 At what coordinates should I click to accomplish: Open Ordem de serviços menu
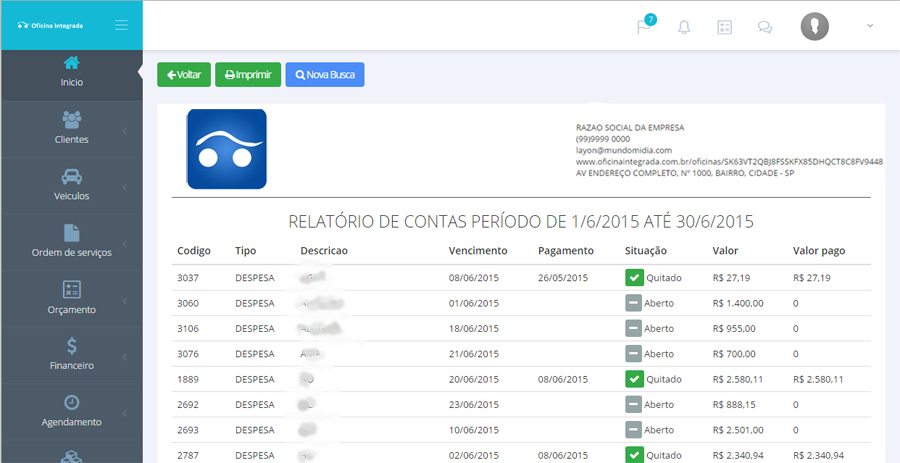72,242
